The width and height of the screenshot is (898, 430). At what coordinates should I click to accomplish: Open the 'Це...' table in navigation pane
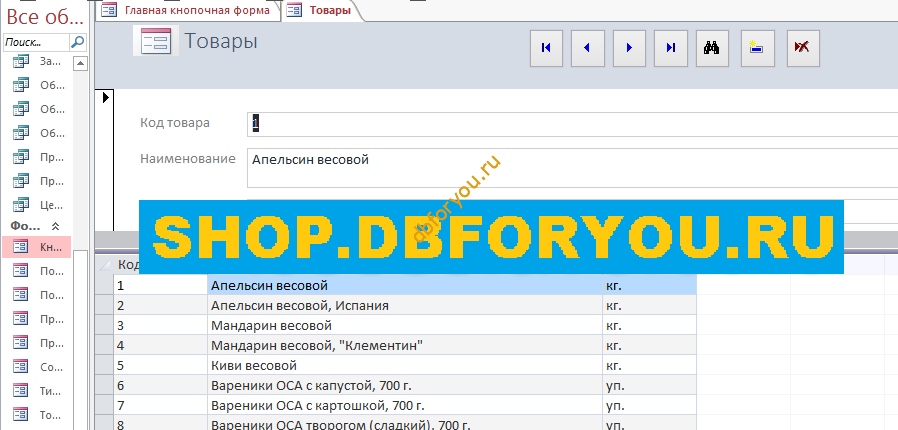click(x=38, y=204)
